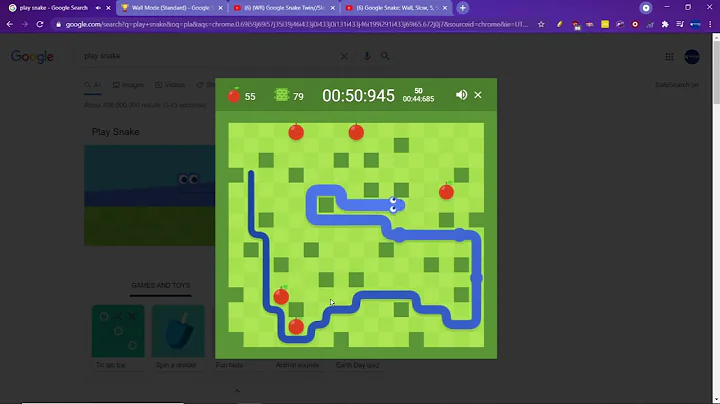Open the red circle extension icon
Screen dimensions: 720x404
(x=635, y=24)
